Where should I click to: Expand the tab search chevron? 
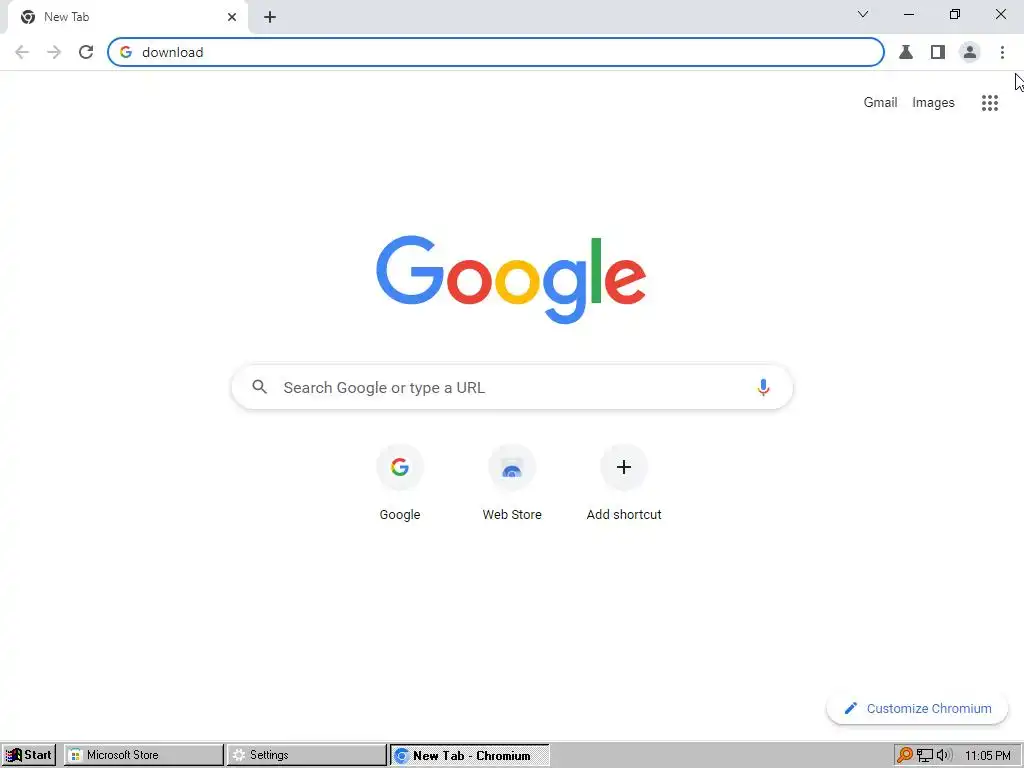coord(863,14)
